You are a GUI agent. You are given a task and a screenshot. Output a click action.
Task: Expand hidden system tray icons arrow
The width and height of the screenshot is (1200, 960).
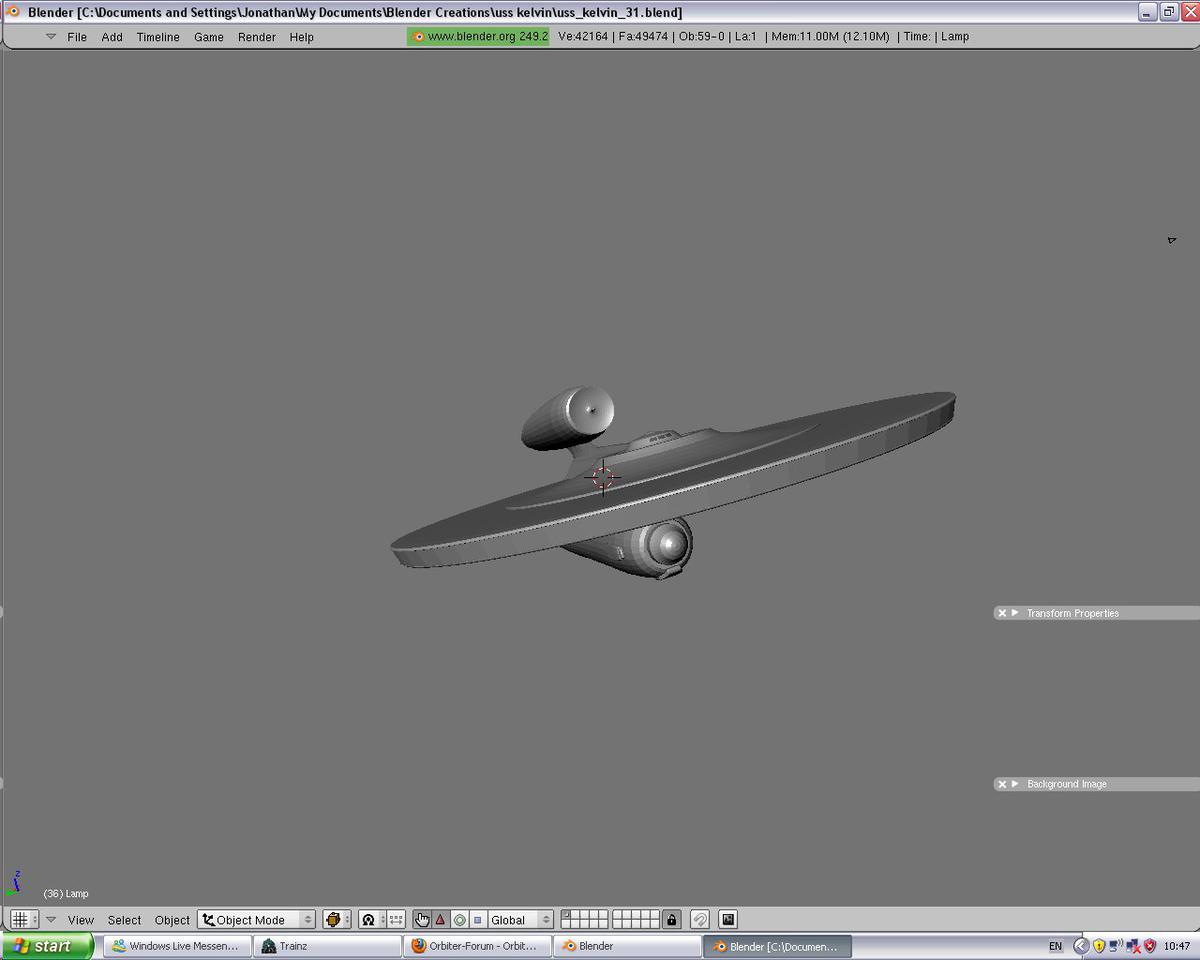click(x=1080, y=946)
